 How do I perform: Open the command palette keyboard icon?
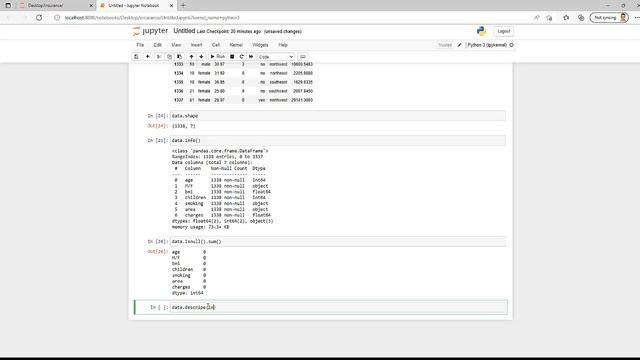pos(302,57)
